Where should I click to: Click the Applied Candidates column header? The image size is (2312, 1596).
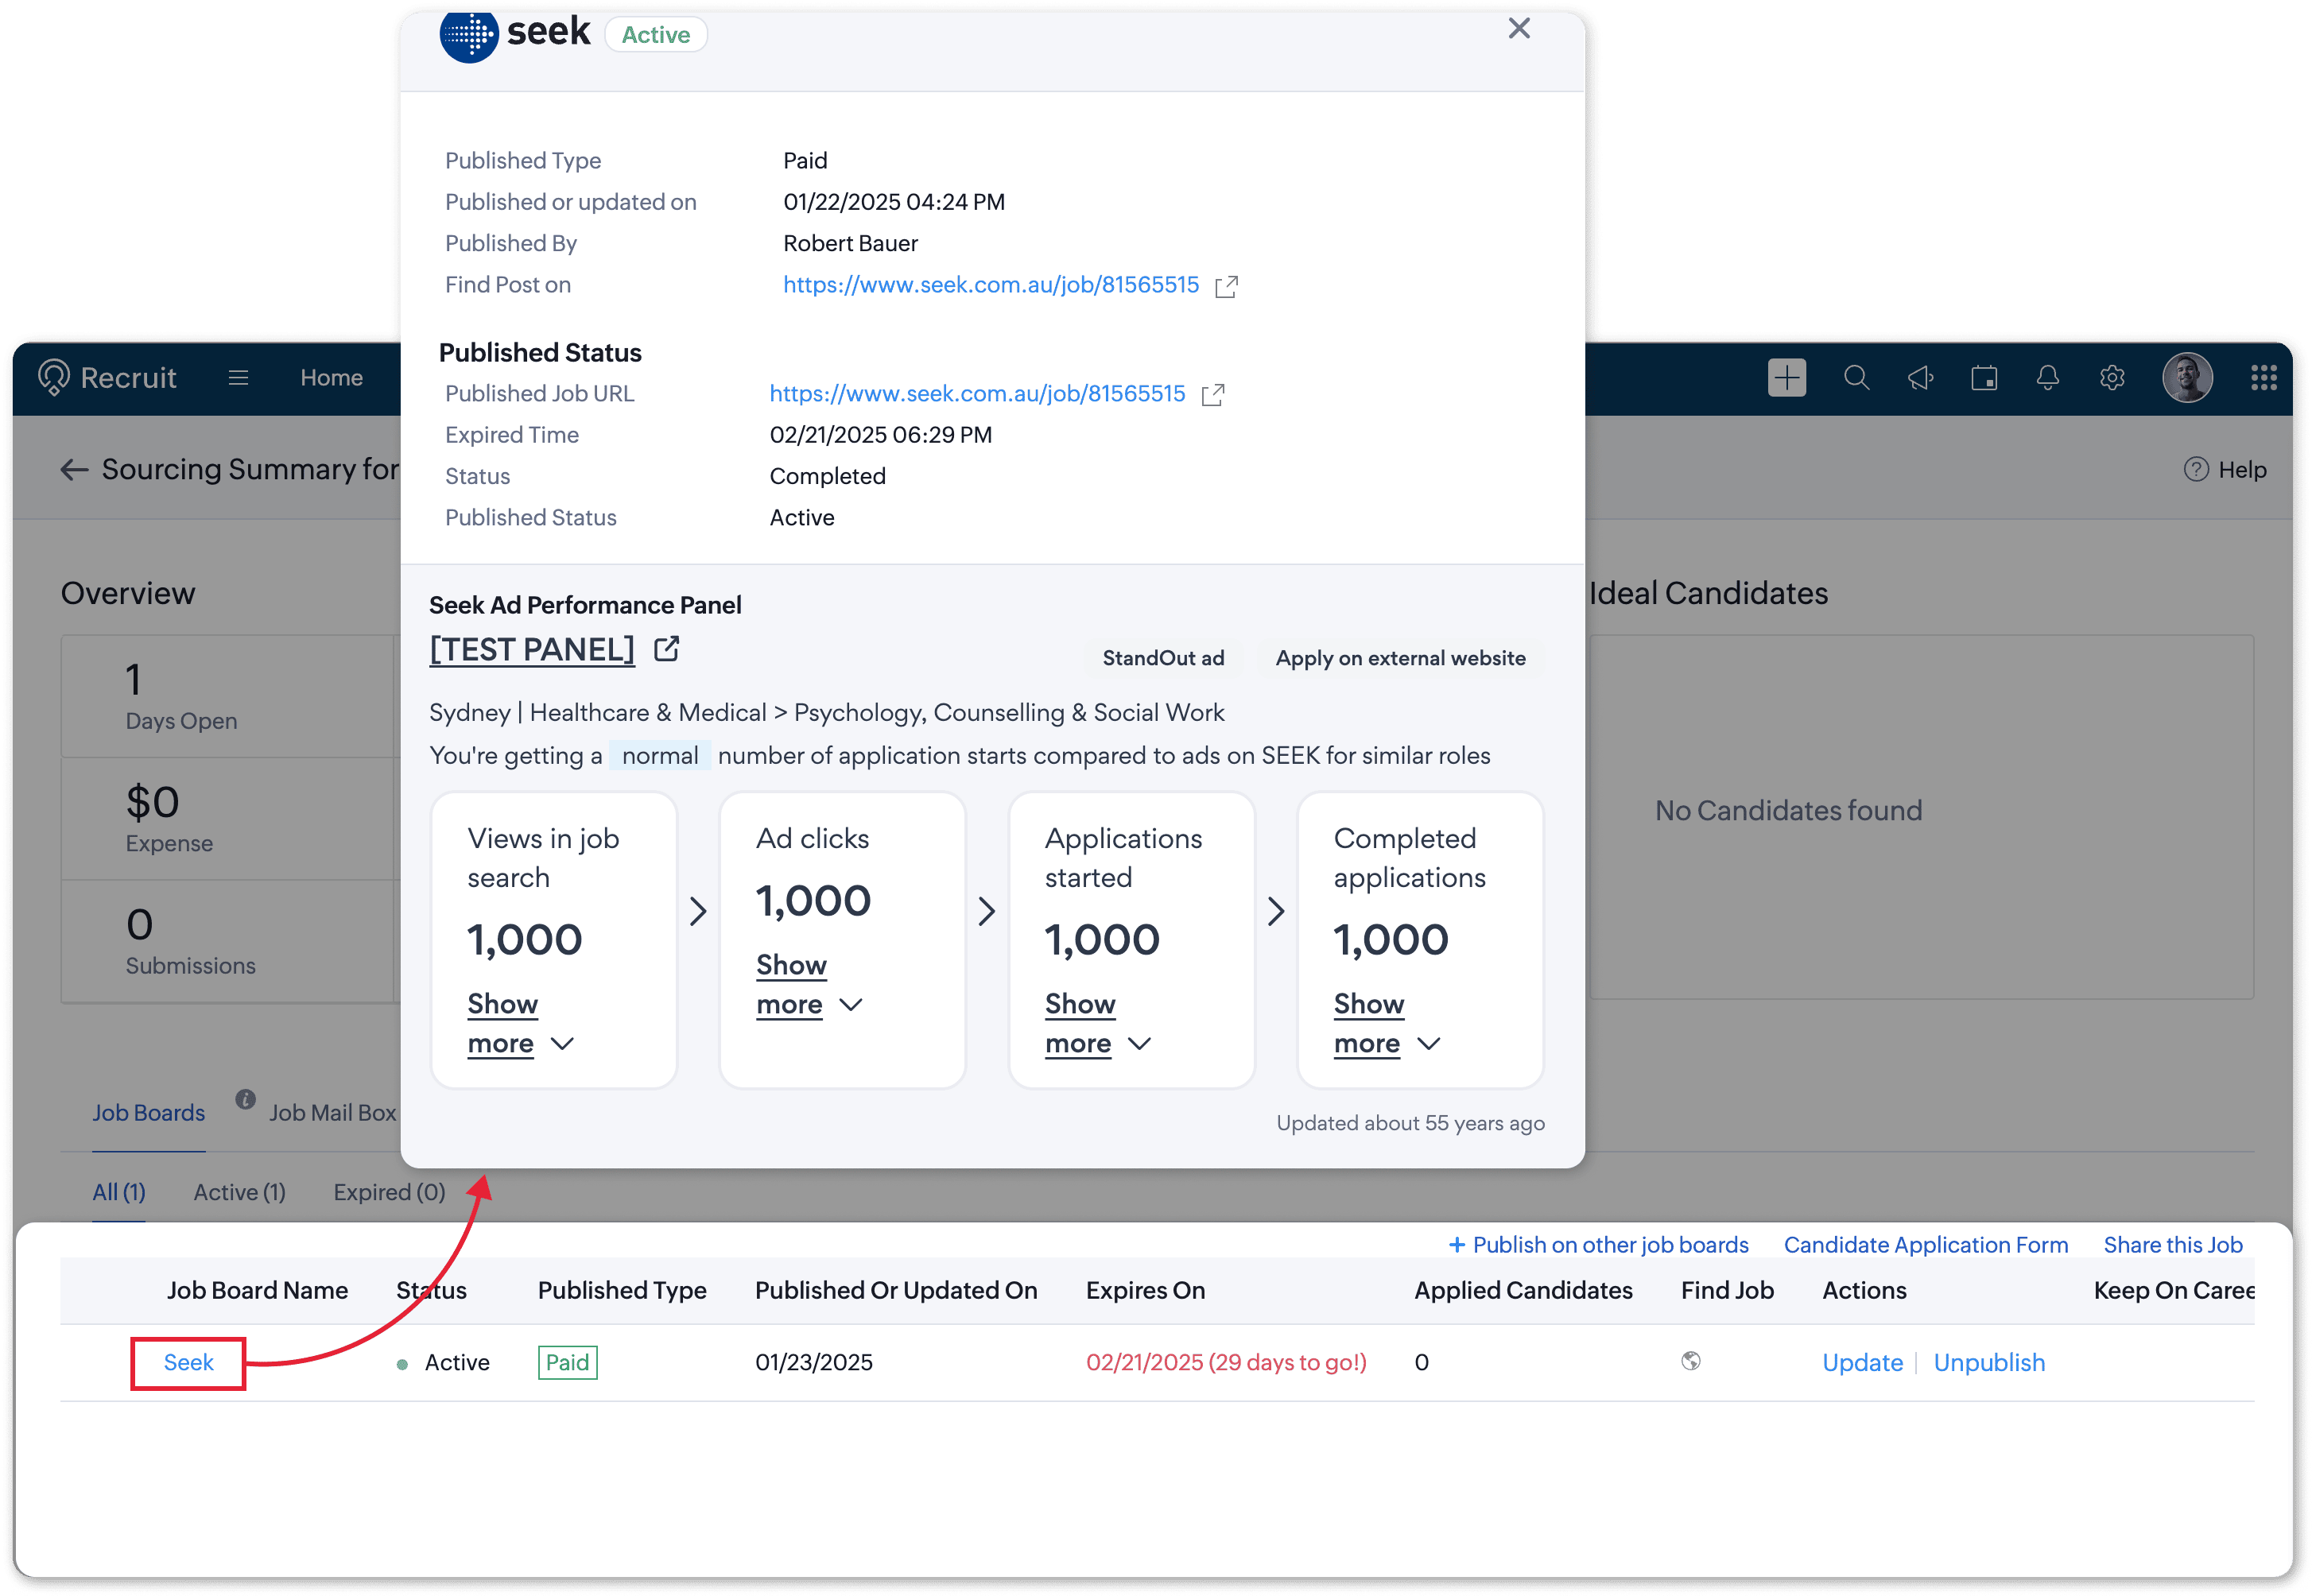click(x=1523, y=1291)
